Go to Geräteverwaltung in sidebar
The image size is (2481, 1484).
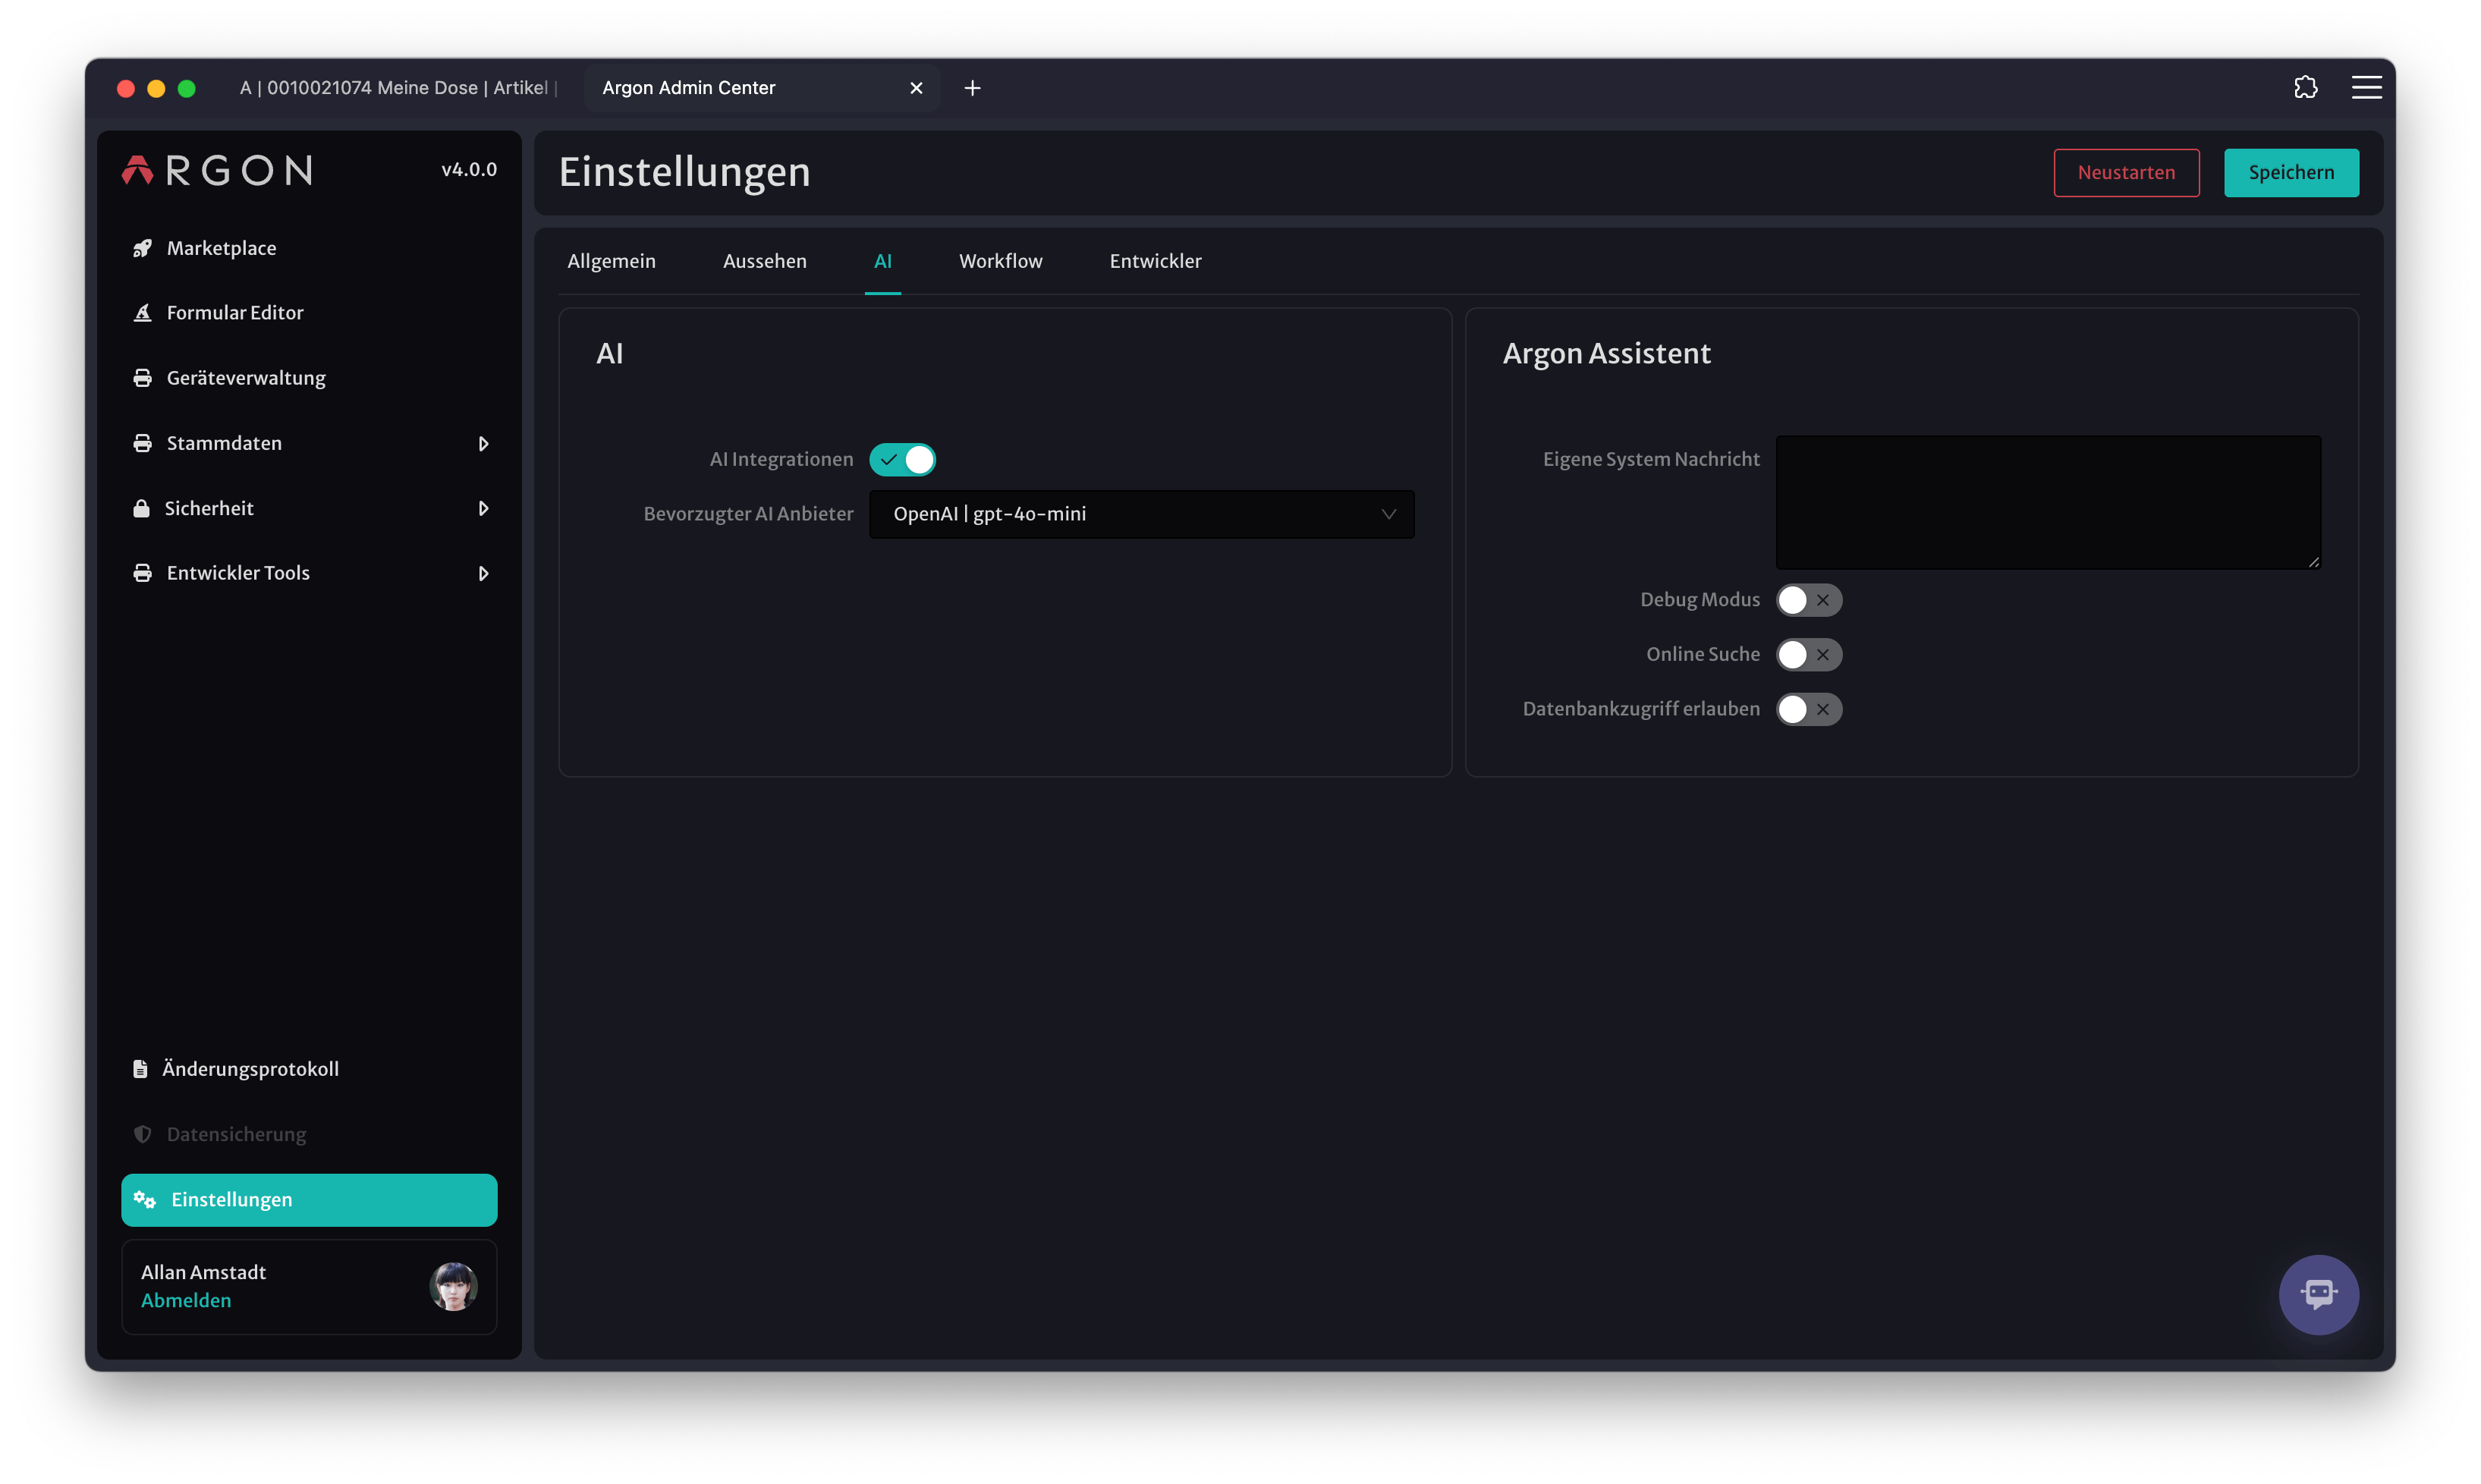coord(309,378)
